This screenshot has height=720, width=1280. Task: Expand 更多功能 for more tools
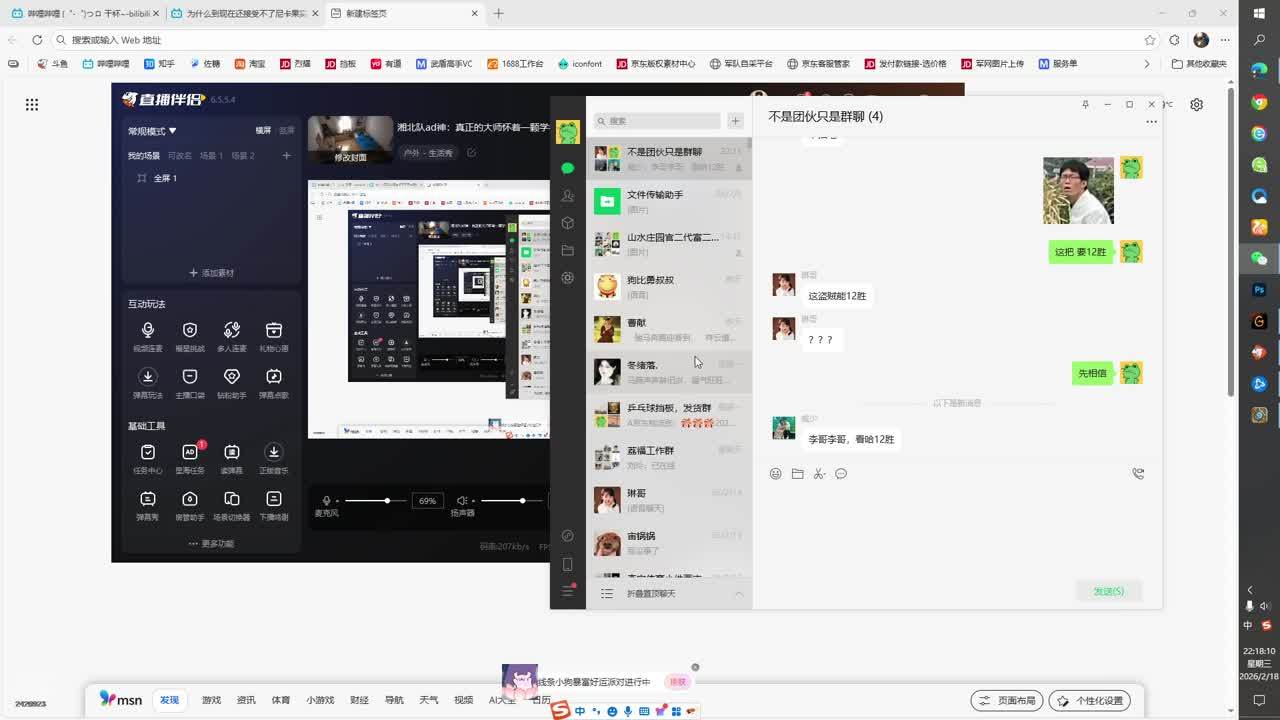211,544
